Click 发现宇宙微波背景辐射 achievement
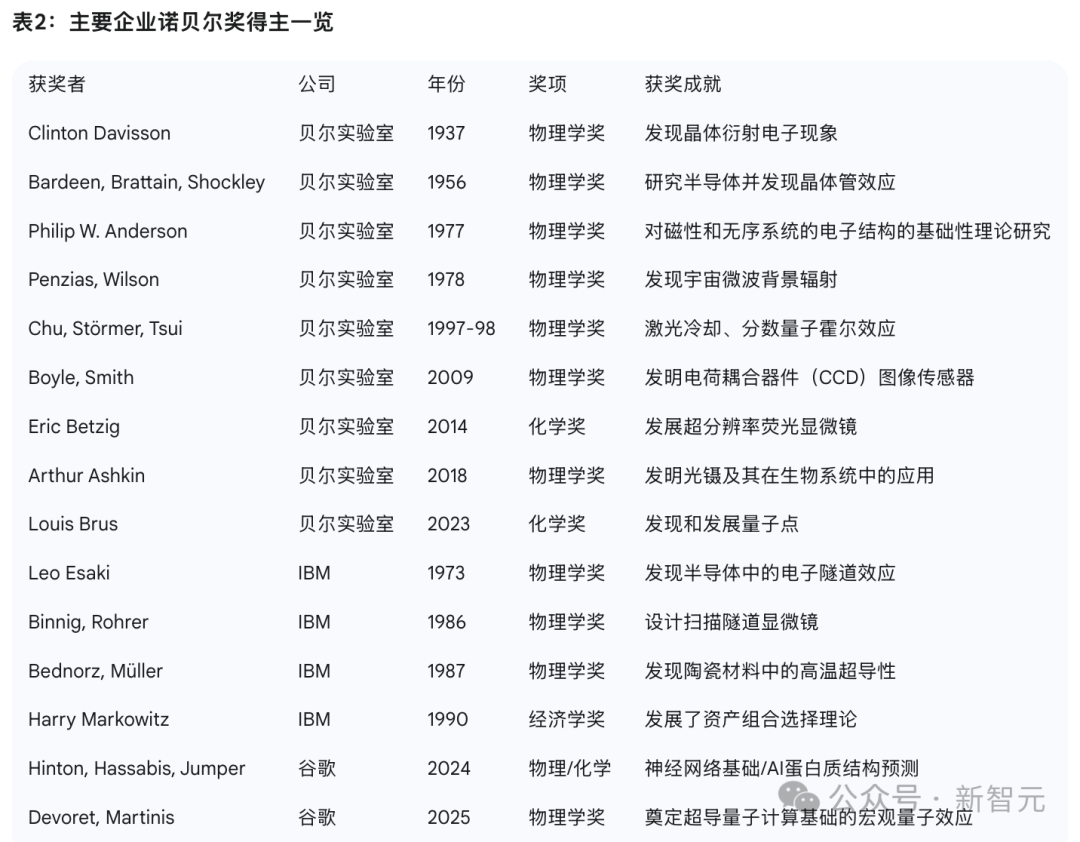The width and height of the screenshot is (1080, 842). pyautogui.click(x=741, y=280)
